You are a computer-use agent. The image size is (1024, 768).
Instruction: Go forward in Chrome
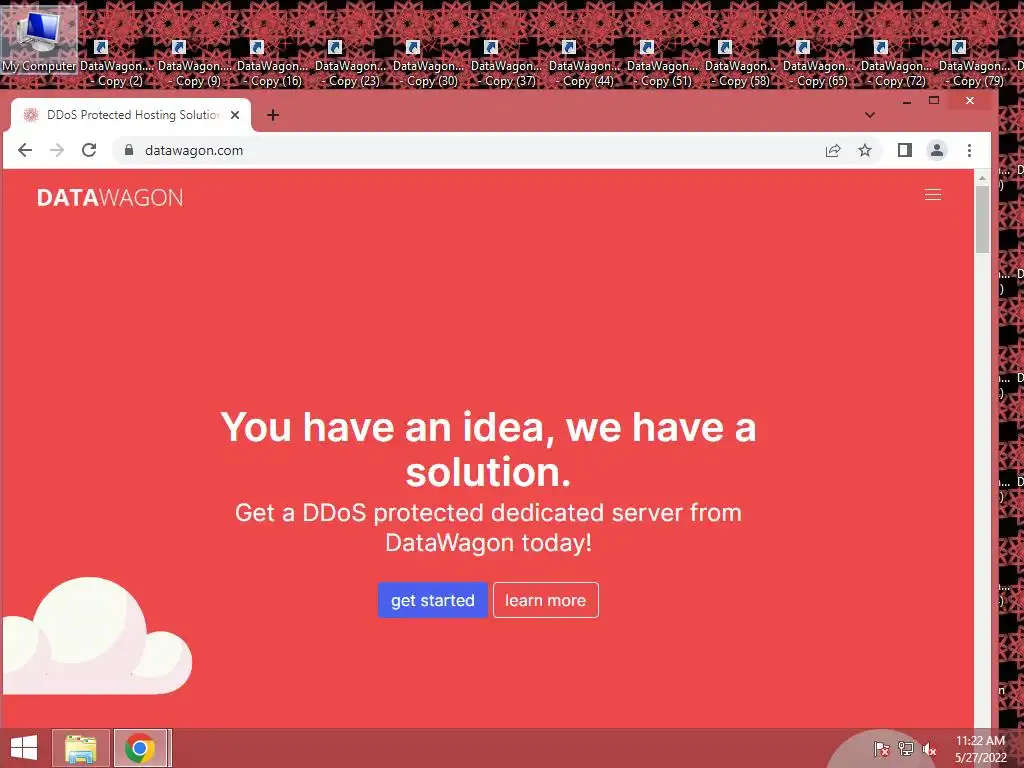pyautogui.click(x=57, y=150)
